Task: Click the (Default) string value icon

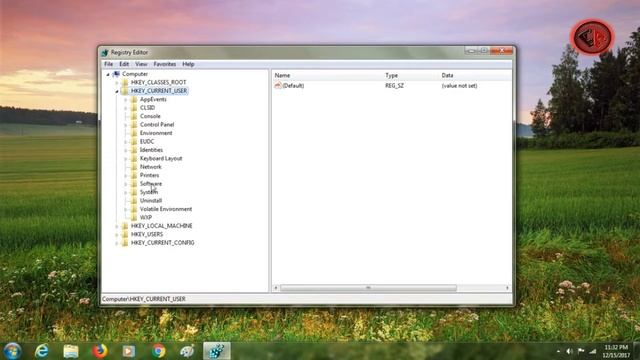Action: click(278, 85)
